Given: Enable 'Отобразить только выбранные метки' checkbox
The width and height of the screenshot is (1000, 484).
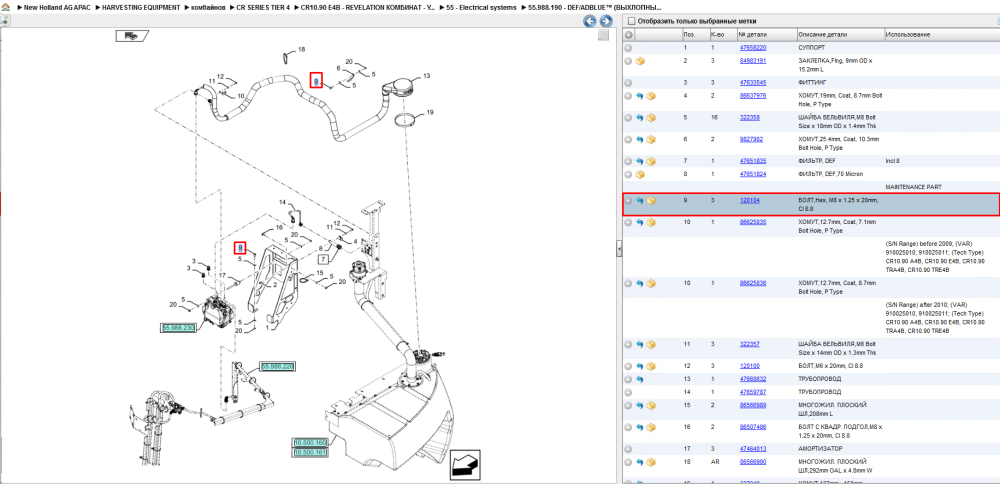Looking at the screenshot, I should tap(631, 21).
